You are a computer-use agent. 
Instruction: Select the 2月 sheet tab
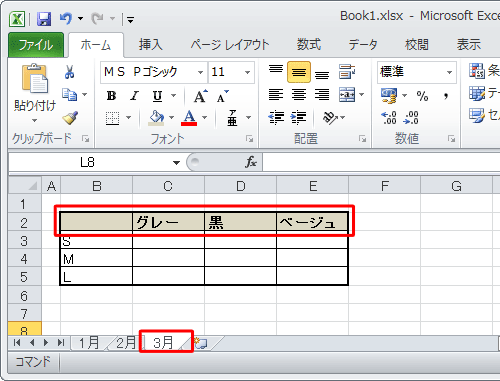[126, 343]
